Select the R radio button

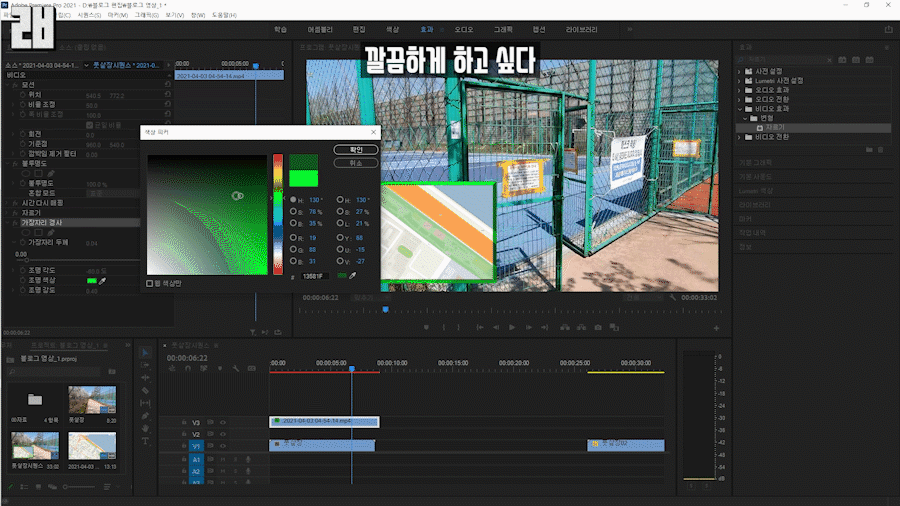(293, 238)
